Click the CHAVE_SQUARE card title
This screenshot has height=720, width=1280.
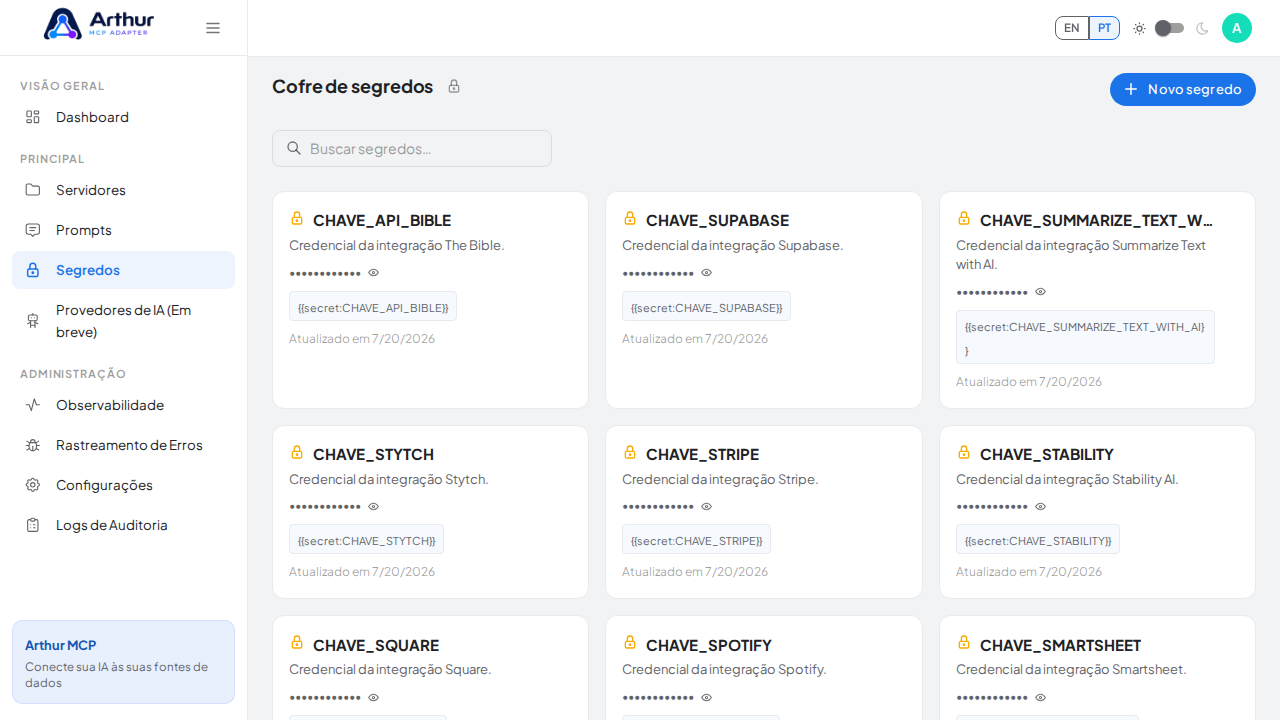click(376, 645)
